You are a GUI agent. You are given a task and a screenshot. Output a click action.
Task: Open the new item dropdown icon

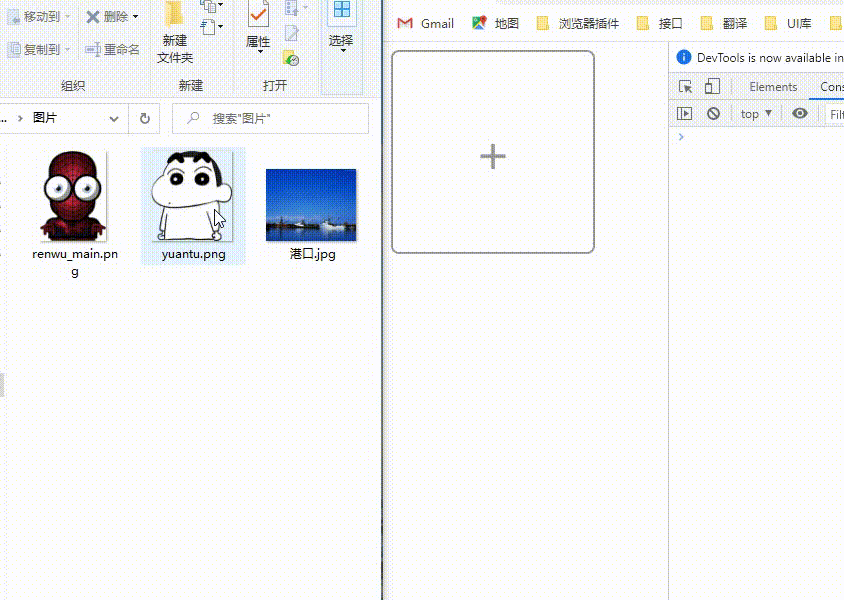pos(212,6)
